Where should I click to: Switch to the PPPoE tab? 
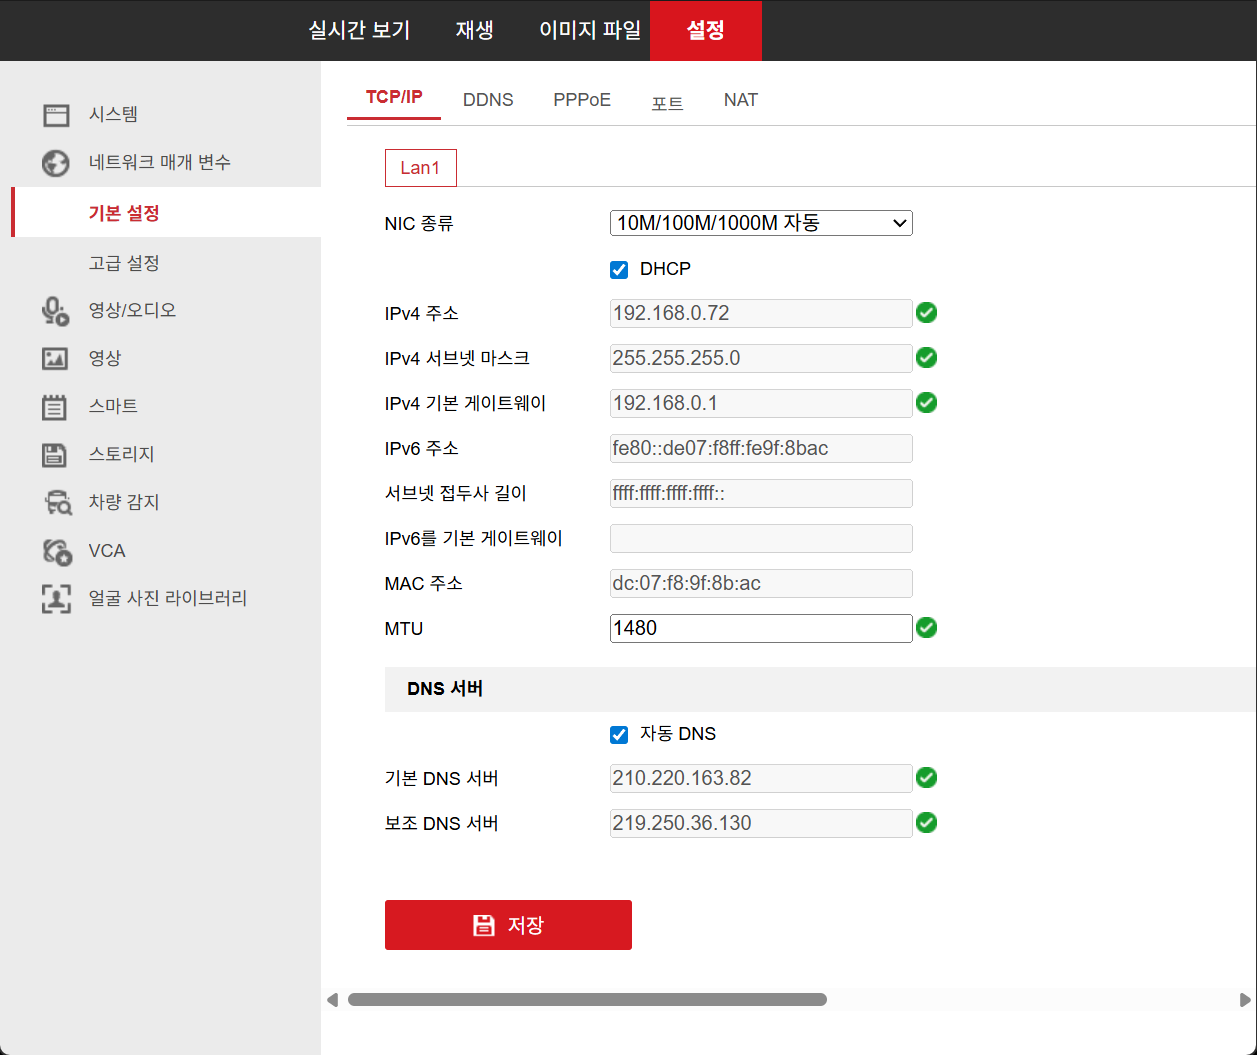(x=582, y=100)
